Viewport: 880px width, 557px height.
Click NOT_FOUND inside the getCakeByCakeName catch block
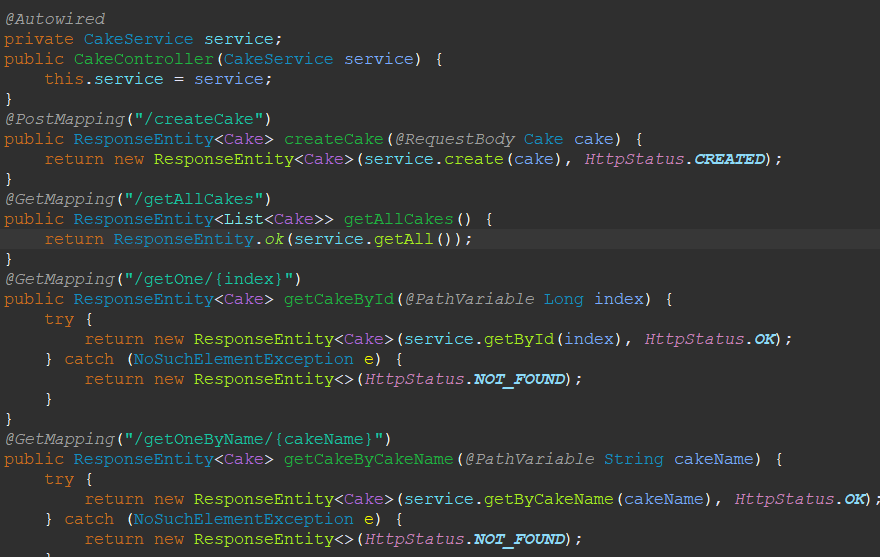[x=519, y=540]
